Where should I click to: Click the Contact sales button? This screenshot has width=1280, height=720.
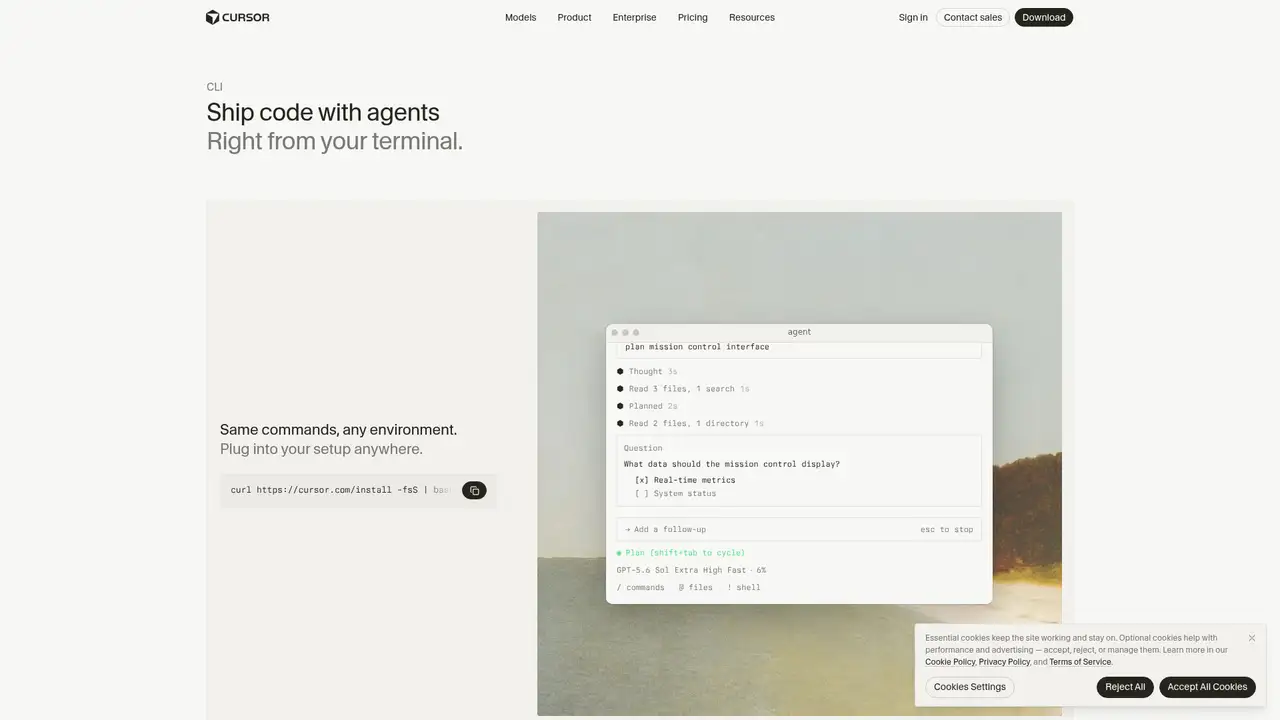973,17
